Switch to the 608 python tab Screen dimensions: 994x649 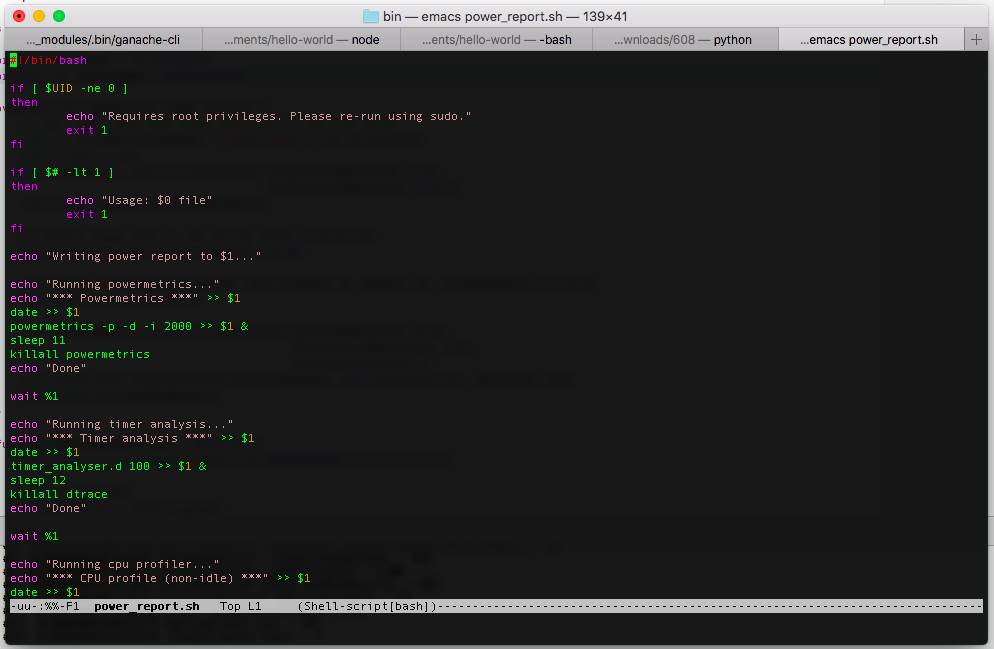coord(683,40)
